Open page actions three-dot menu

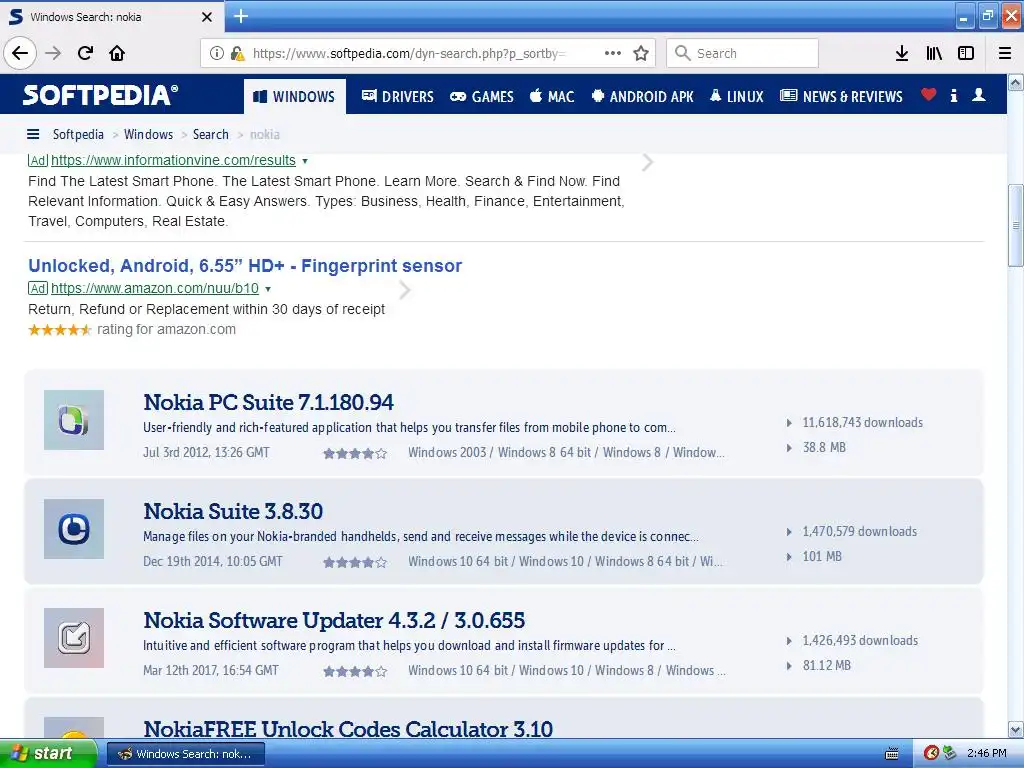613,53
